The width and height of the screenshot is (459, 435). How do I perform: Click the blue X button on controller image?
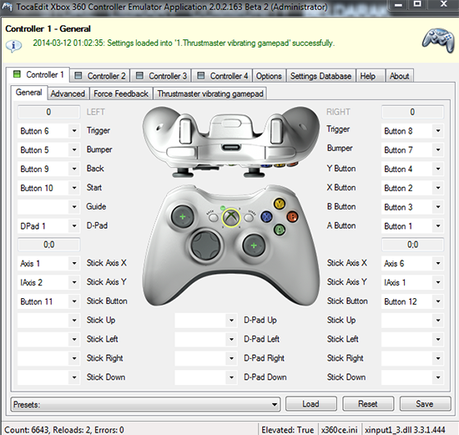pos(266,217)
